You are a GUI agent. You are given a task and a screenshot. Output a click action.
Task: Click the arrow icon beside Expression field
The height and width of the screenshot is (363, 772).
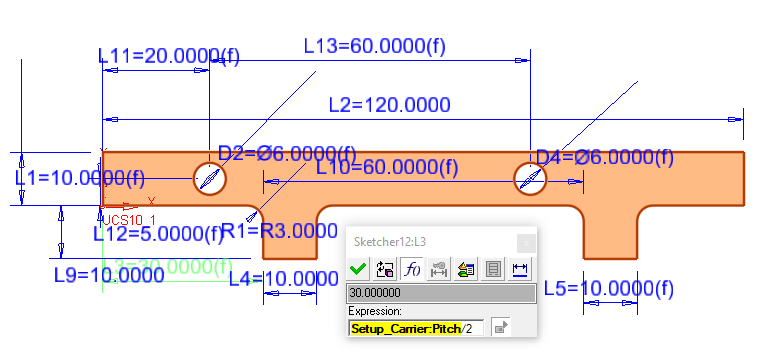(501, 328)
